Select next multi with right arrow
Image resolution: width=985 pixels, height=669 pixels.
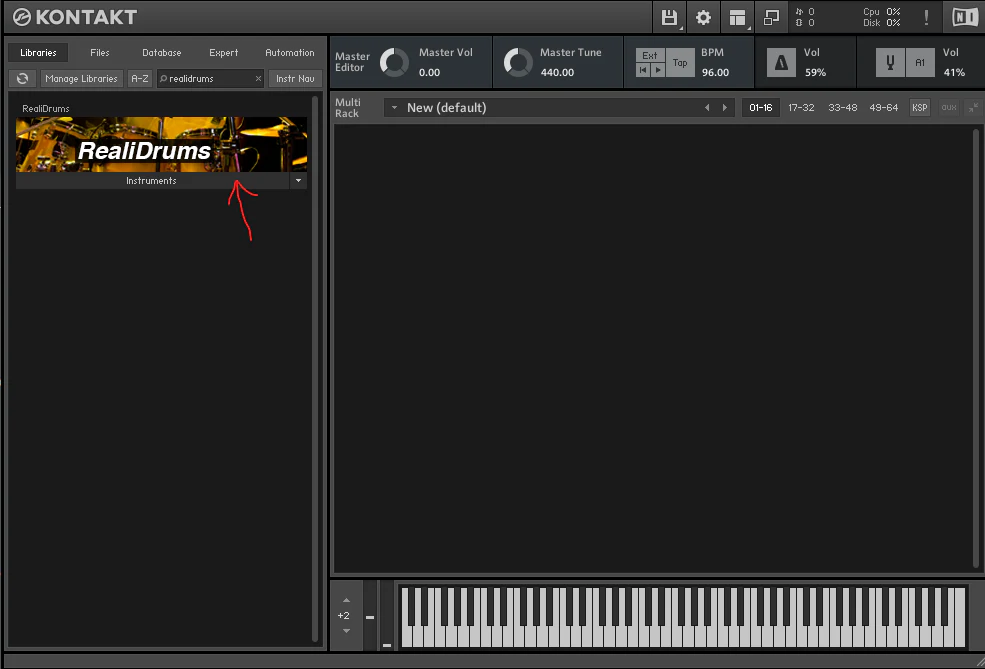[725, 107]
